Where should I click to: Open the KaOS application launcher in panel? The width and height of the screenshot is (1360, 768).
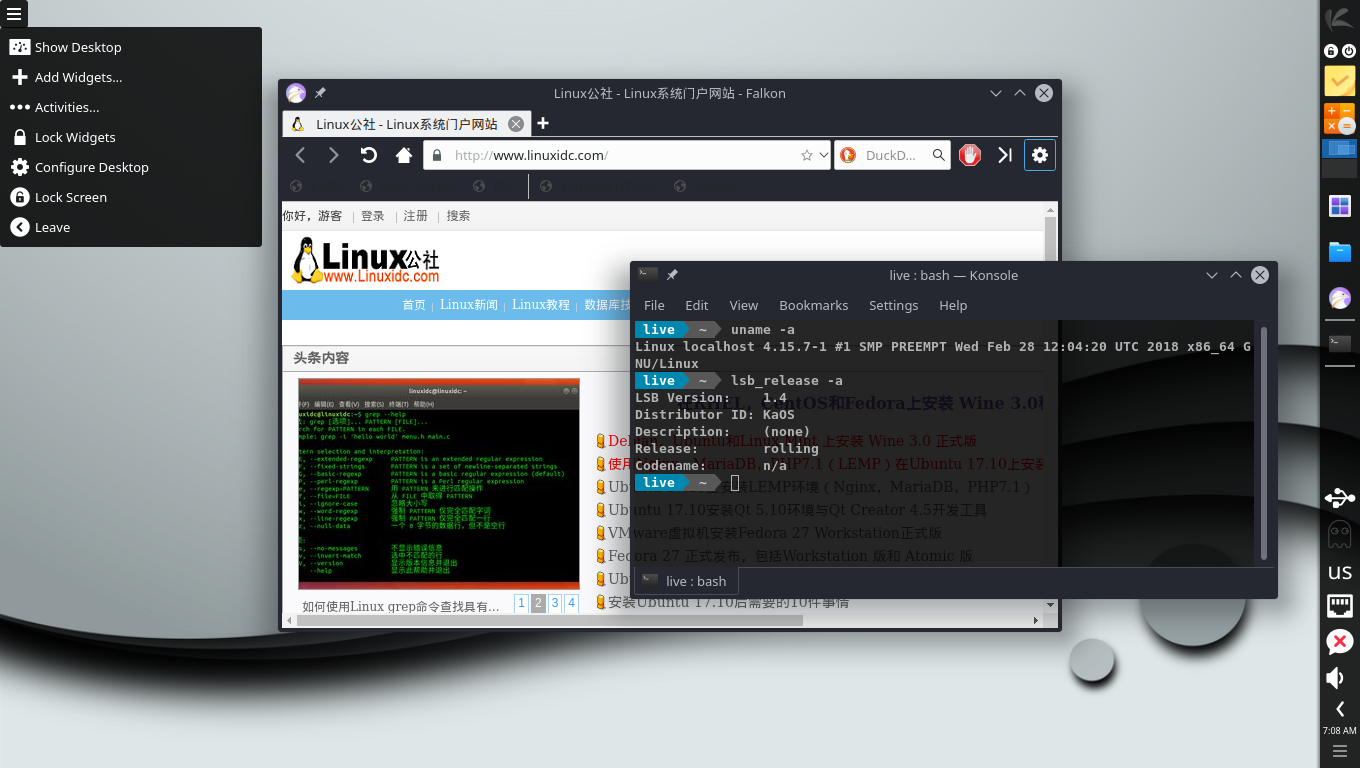coord(1340,18)
